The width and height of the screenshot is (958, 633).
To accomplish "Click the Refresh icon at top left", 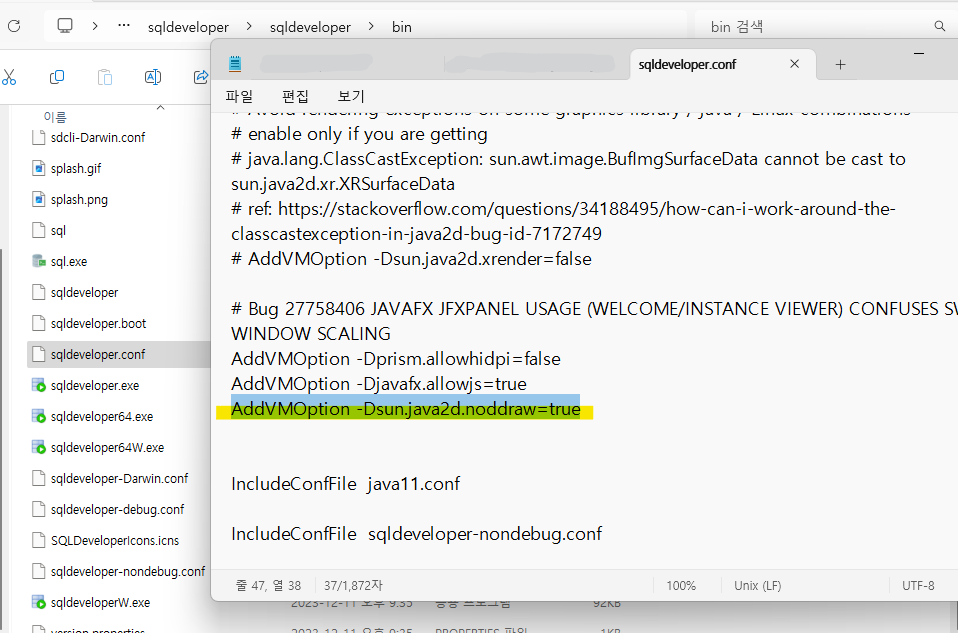I will tap(12, 26).
